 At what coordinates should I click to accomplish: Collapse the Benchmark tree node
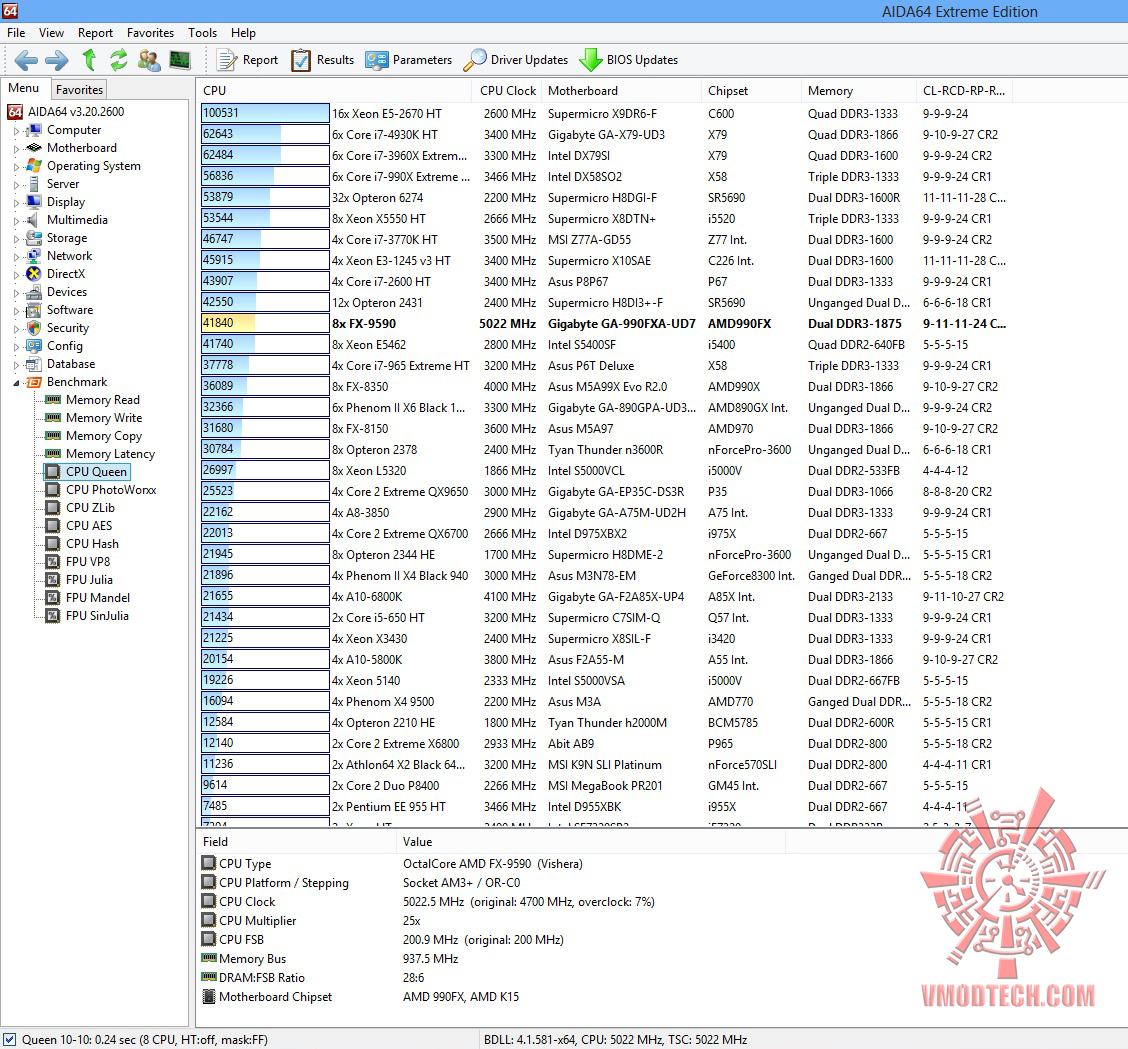tap(17, 383)
